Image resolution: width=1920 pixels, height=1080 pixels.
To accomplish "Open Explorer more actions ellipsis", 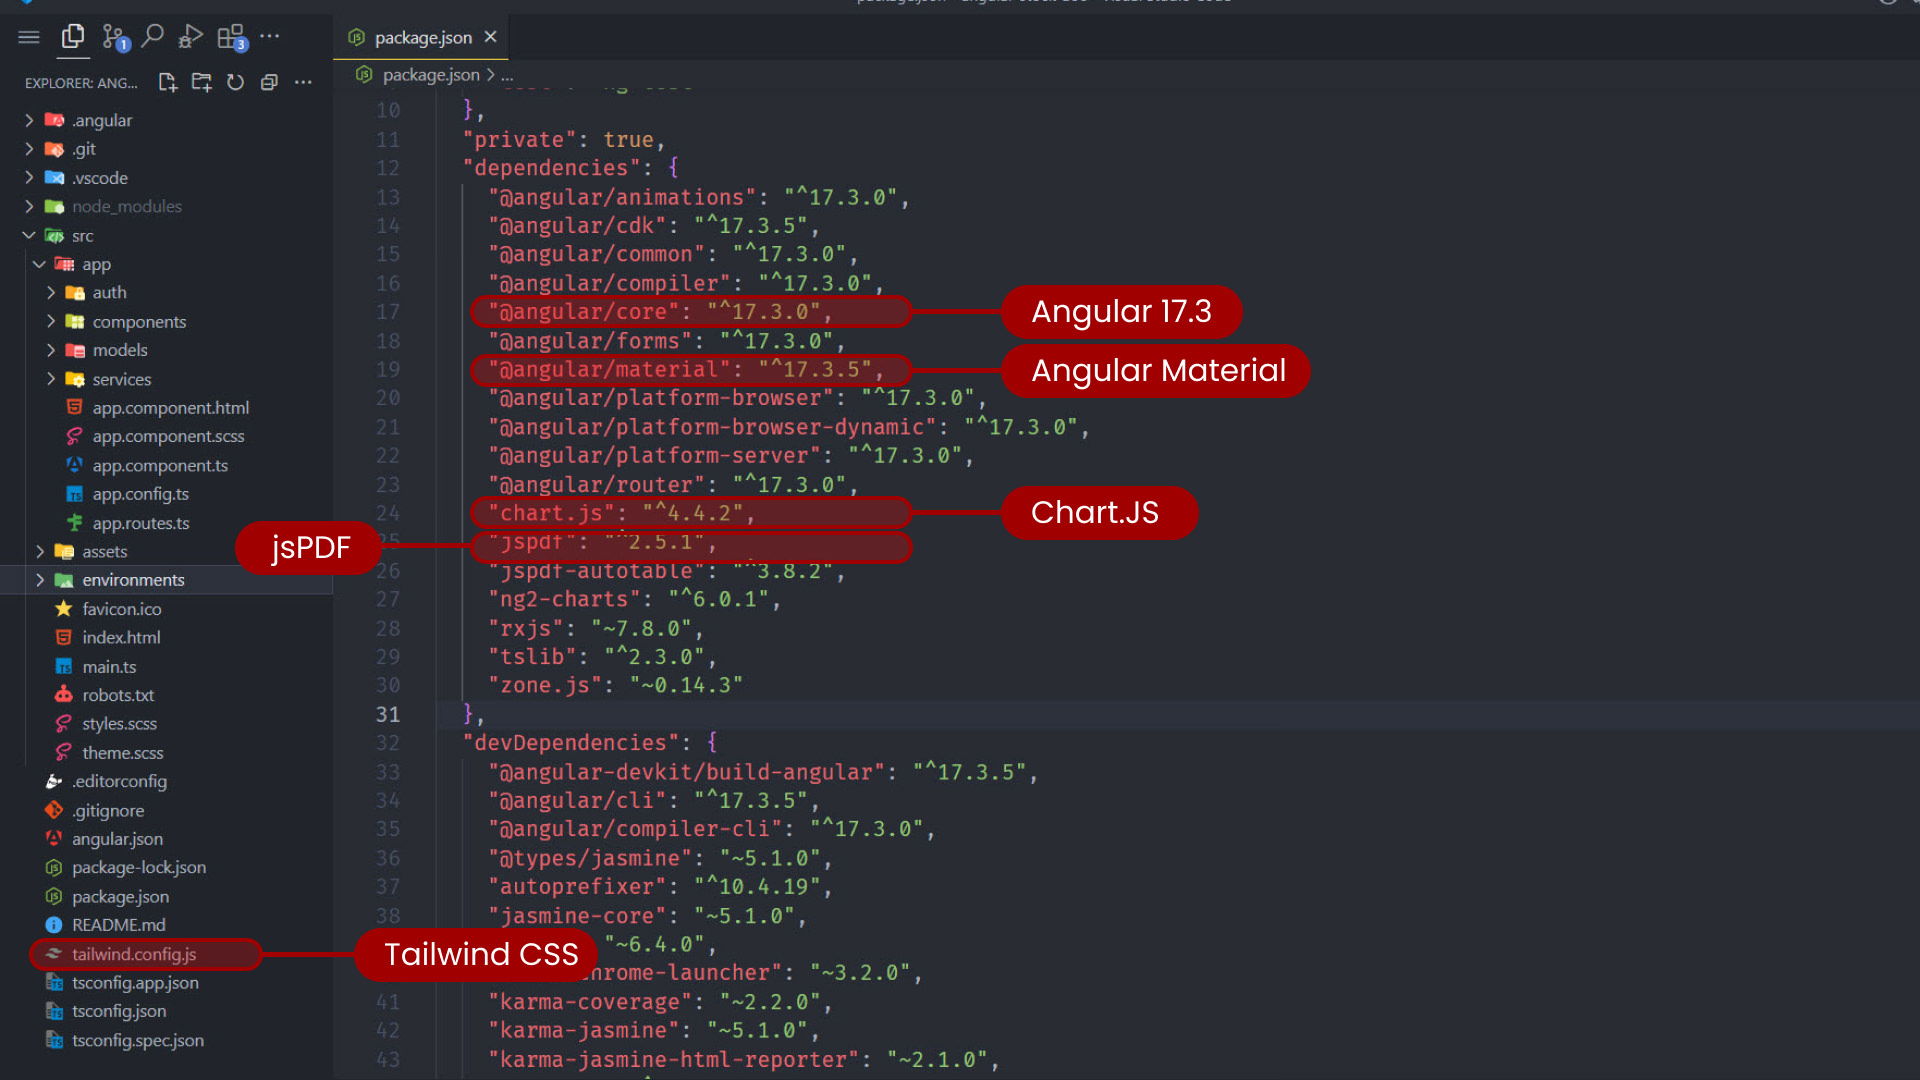I will point(303,82).
